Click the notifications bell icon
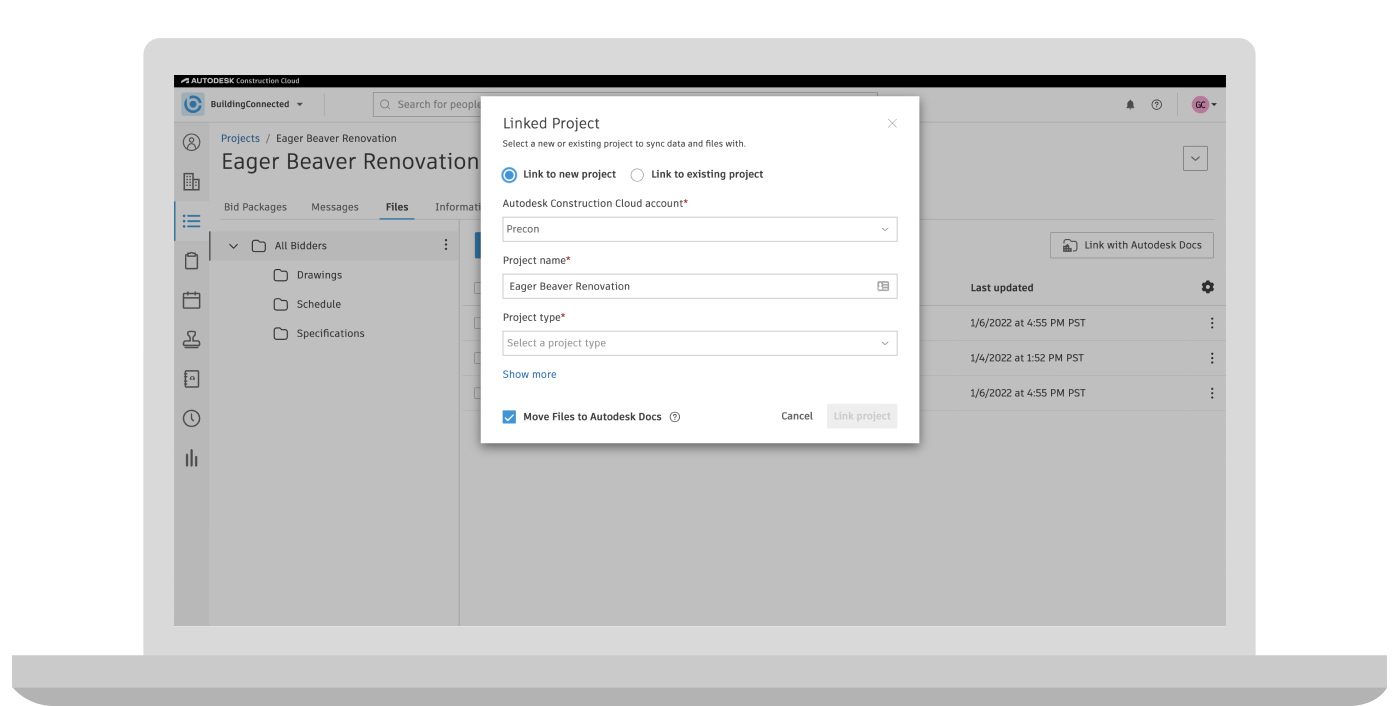The image size is (1400, 706). [x=1130, y=105]
